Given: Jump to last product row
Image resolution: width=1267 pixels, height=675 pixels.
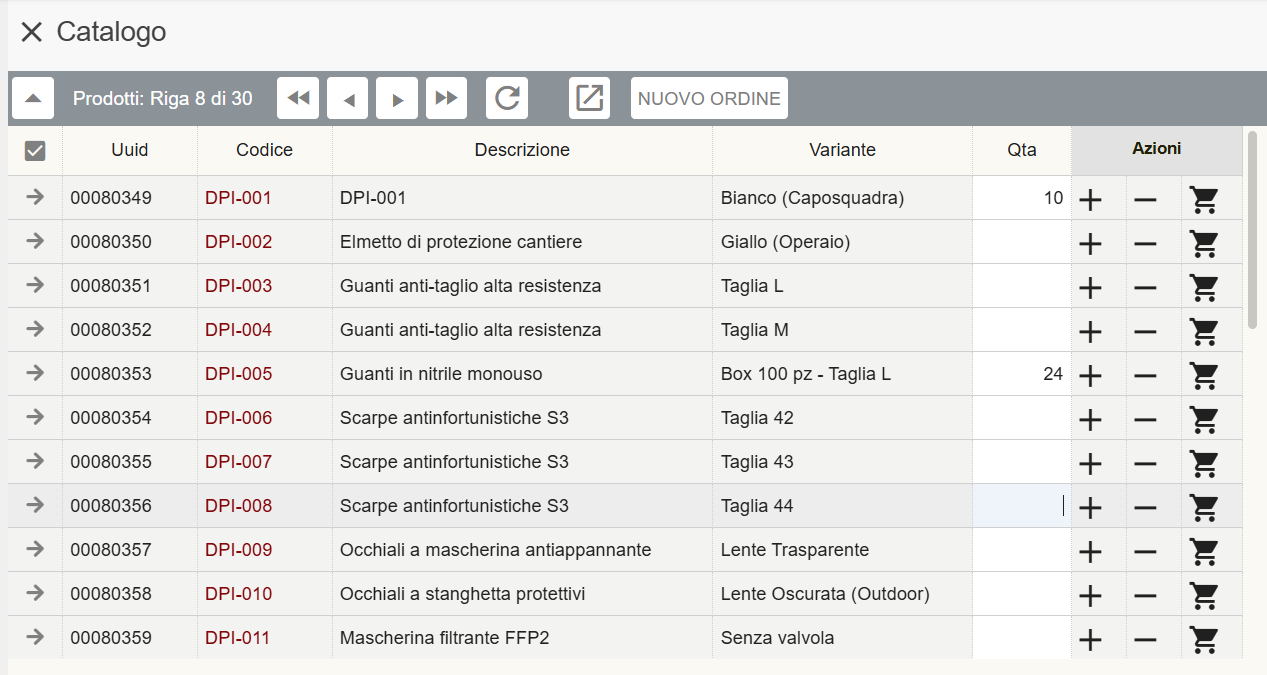Looking at the screenshot, I should coord(446,99).
